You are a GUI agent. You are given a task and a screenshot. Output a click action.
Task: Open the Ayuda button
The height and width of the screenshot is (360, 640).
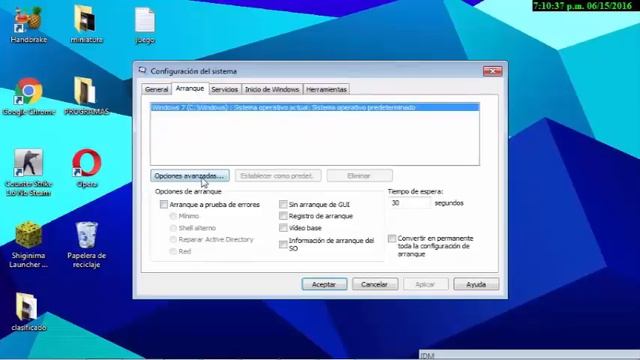[x=476, y=284]
